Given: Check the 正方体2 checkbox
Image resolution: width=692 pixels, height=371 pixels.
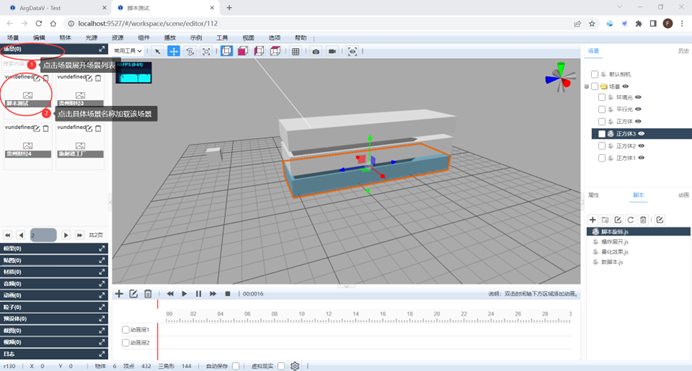Looking at the screenshot, I should tap(602, 146).
